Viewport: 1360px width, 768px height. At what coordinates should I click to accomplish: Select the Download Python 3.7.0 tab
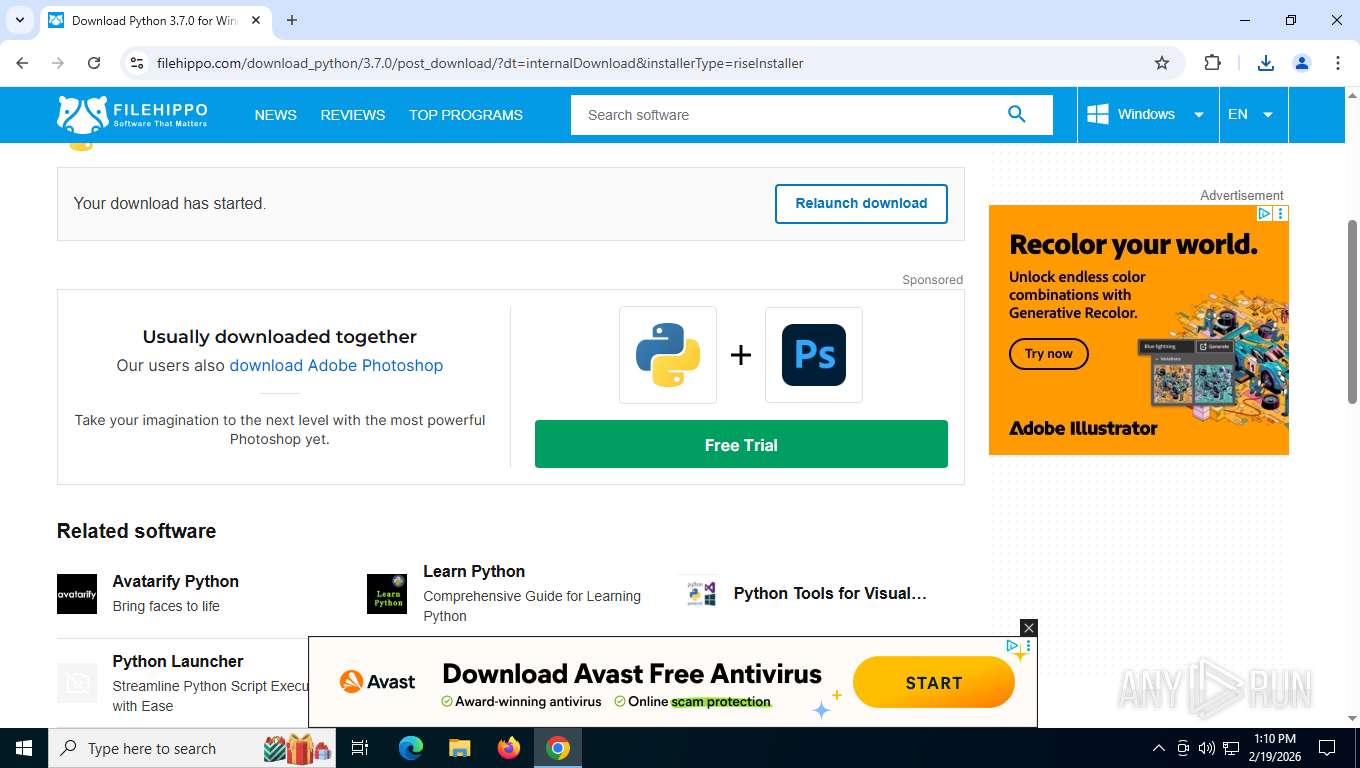point(153,20)
